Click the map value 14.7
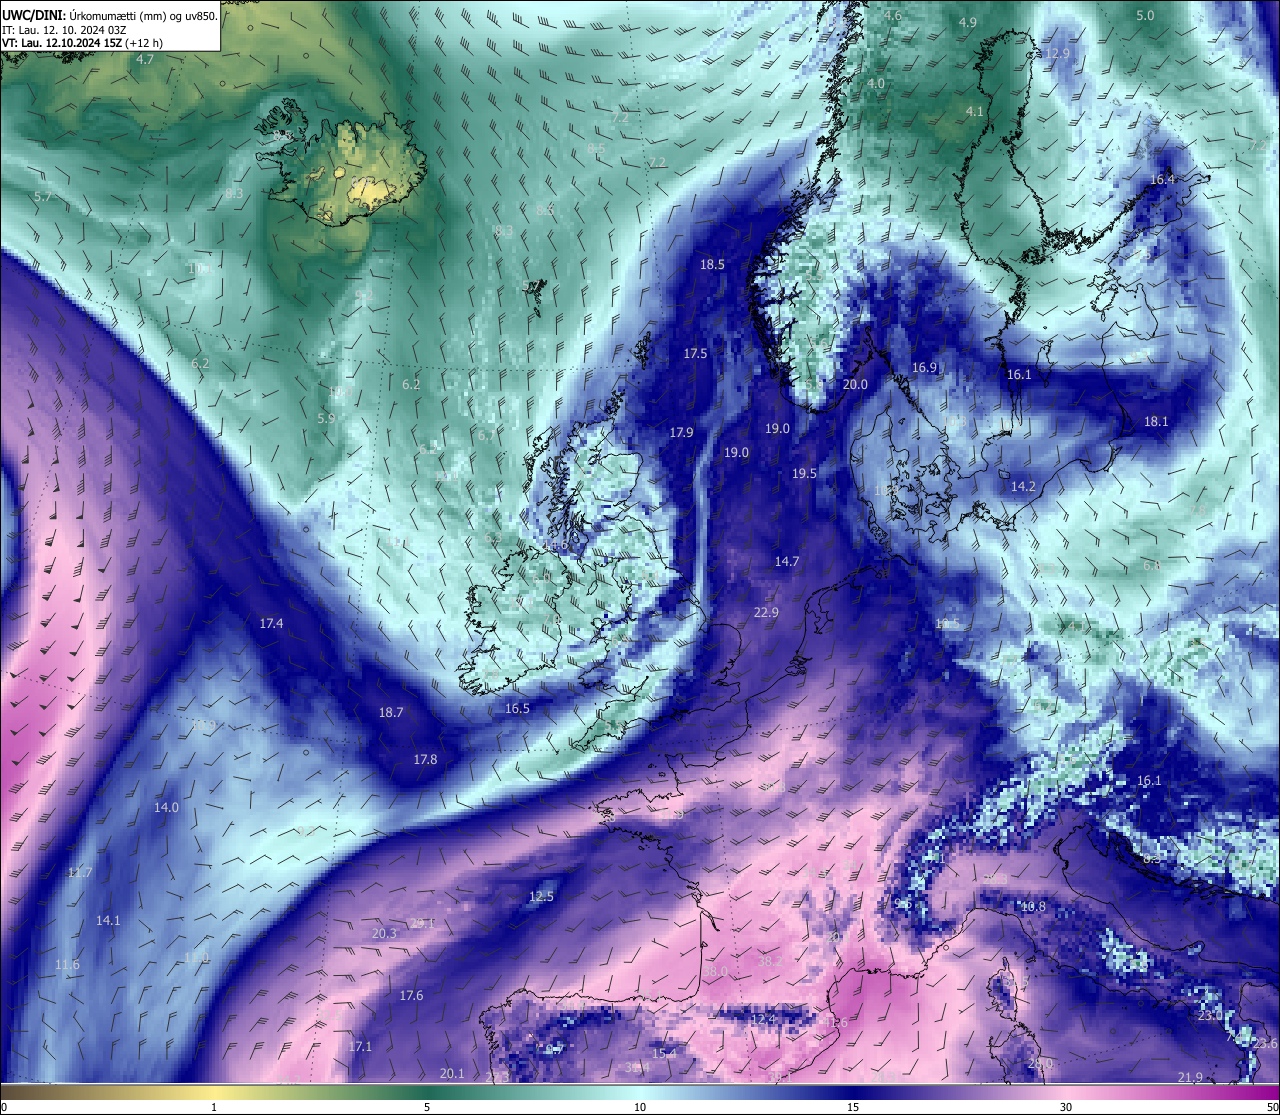The image size is (1280, 1115). pos(787,562)
